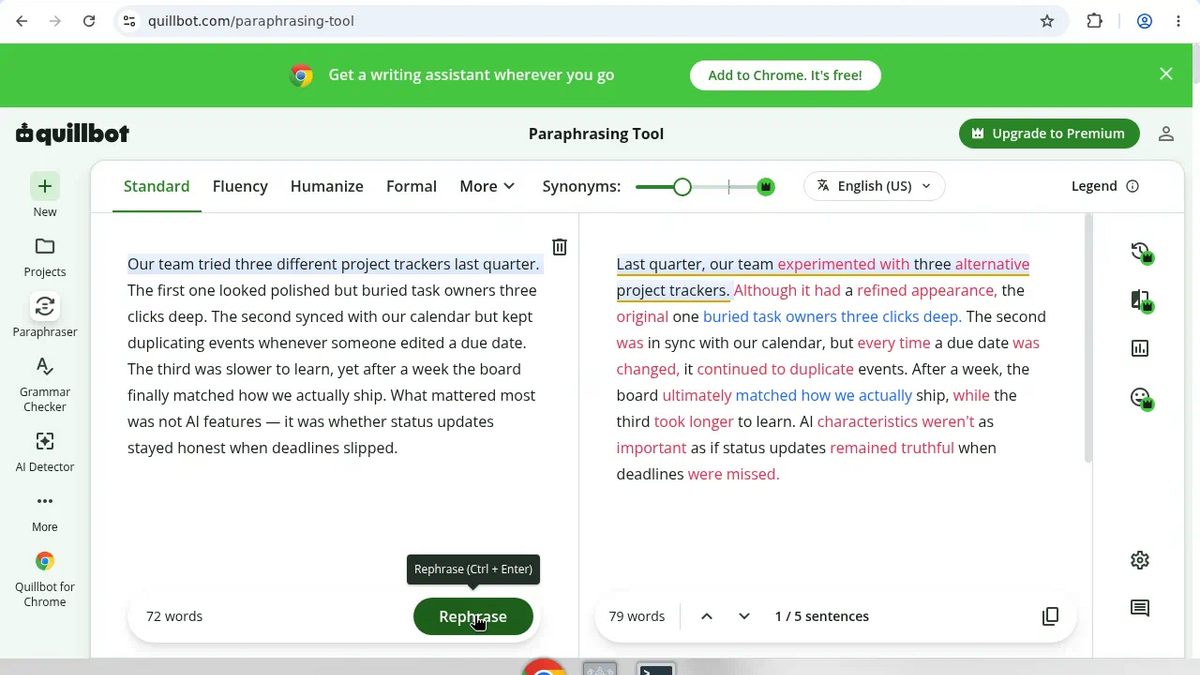Click "remained truthful" in output
This screenshot has width=1200, height=675.
[892, 447]
